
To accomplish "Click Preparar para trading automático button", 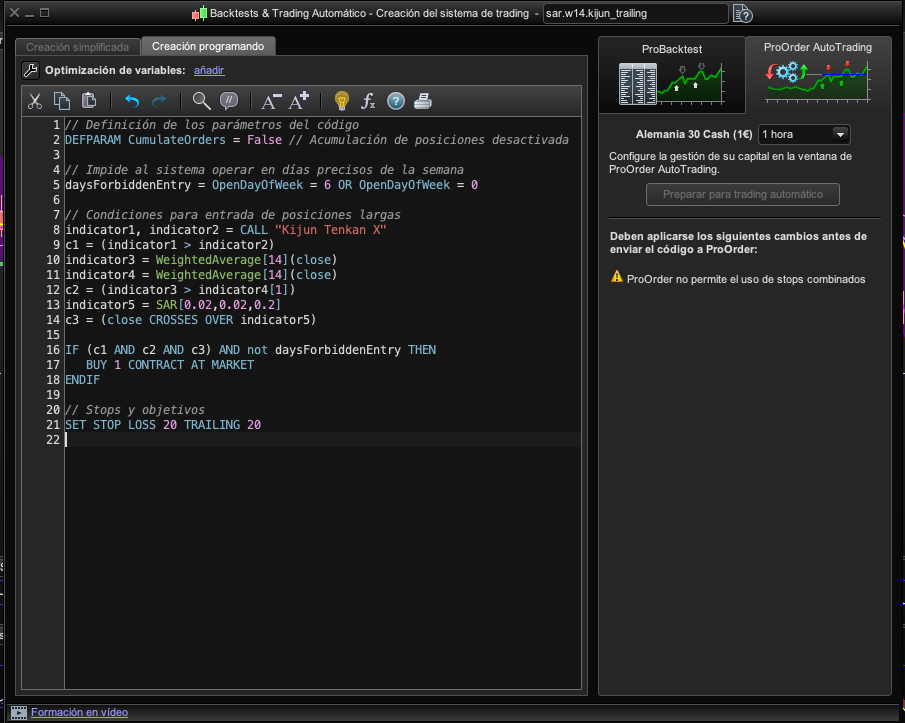I will pos(743,194).
